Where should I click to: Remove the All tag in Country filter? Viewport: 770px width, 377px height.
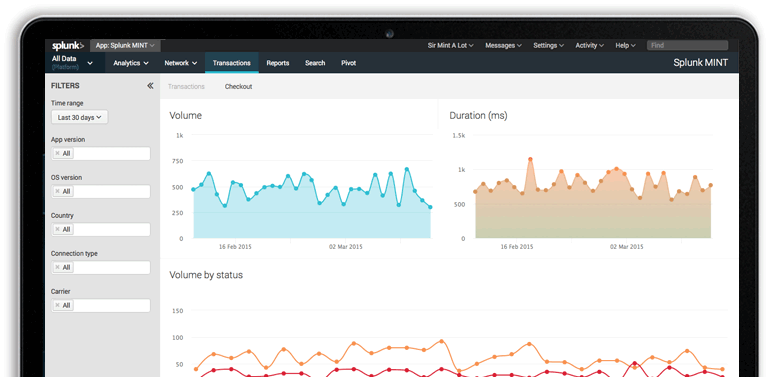(57, 229)
